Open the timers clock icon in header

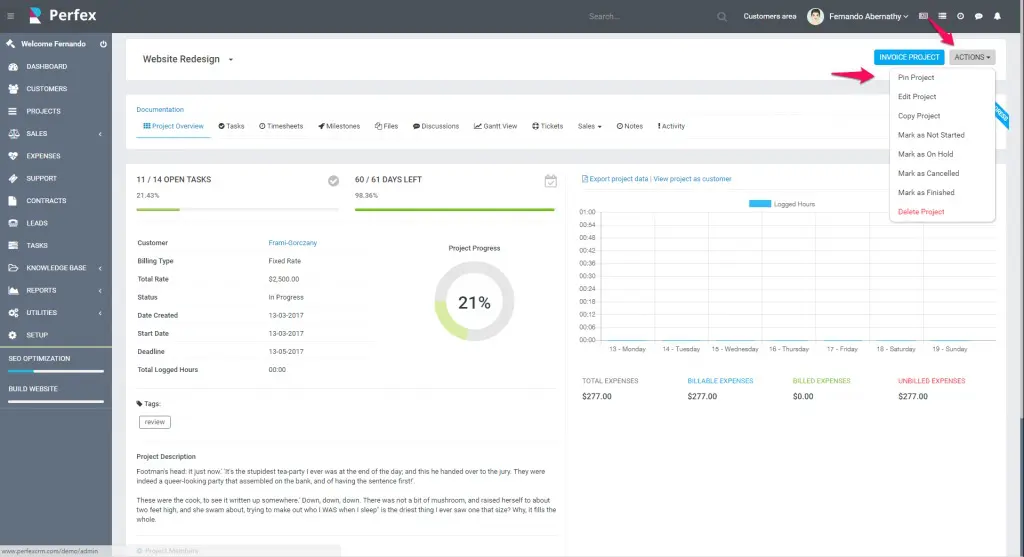(960, 16)
